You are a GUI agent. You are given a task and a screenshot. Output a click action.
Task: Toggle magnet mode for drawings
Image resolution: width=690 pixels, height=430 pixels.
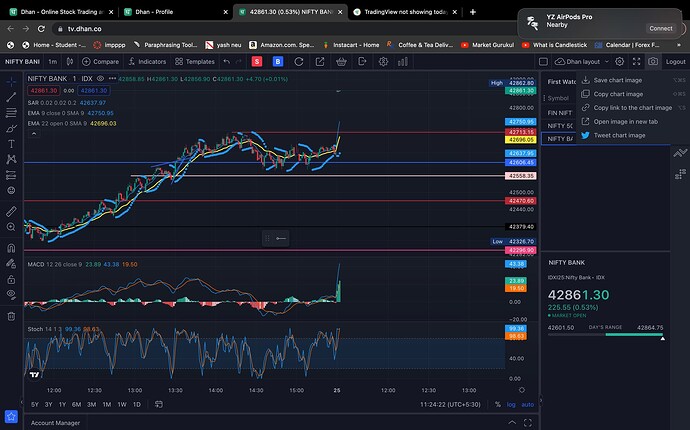(11, 248)
